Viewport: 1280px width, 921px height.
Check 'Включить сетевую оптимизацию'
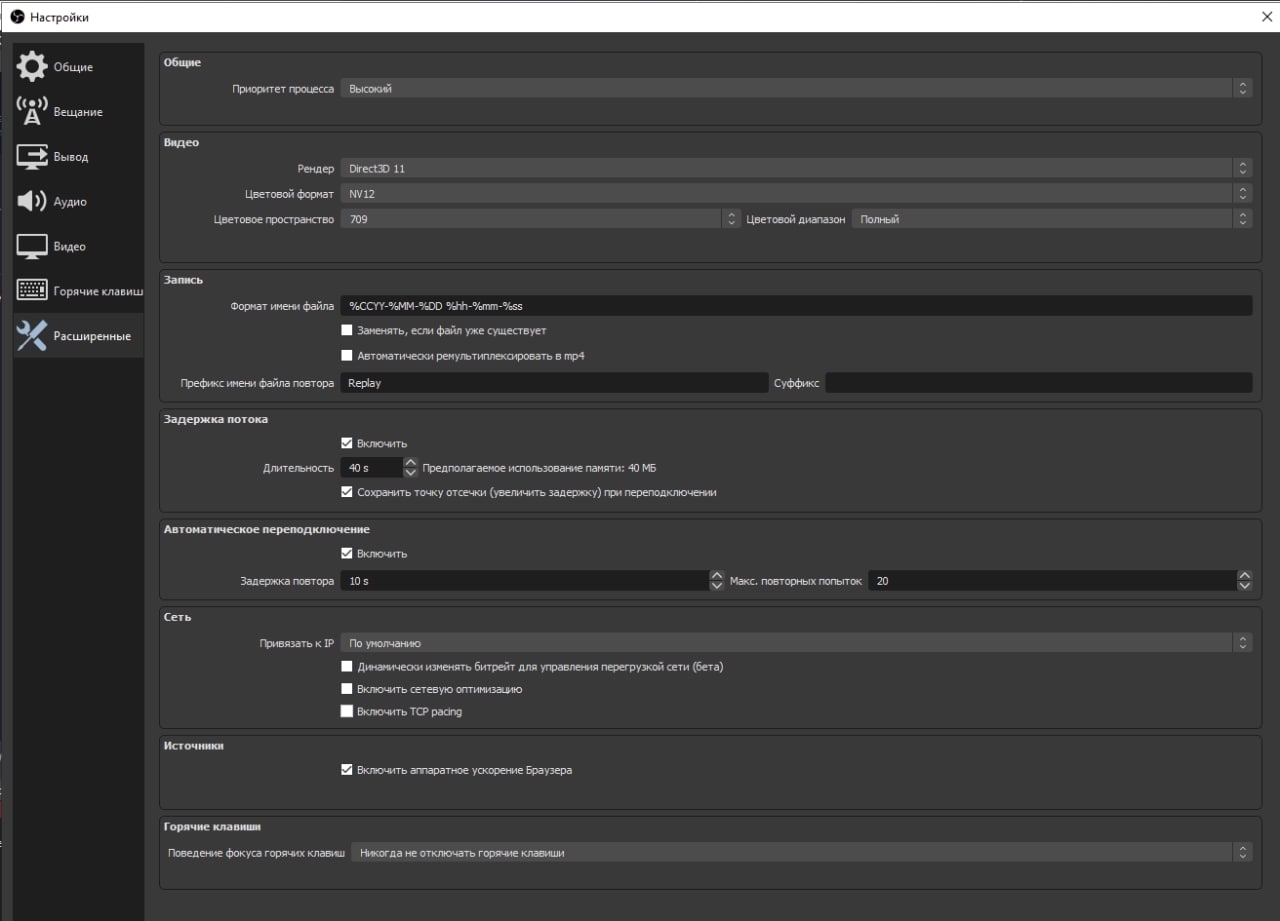coord(347,689)
